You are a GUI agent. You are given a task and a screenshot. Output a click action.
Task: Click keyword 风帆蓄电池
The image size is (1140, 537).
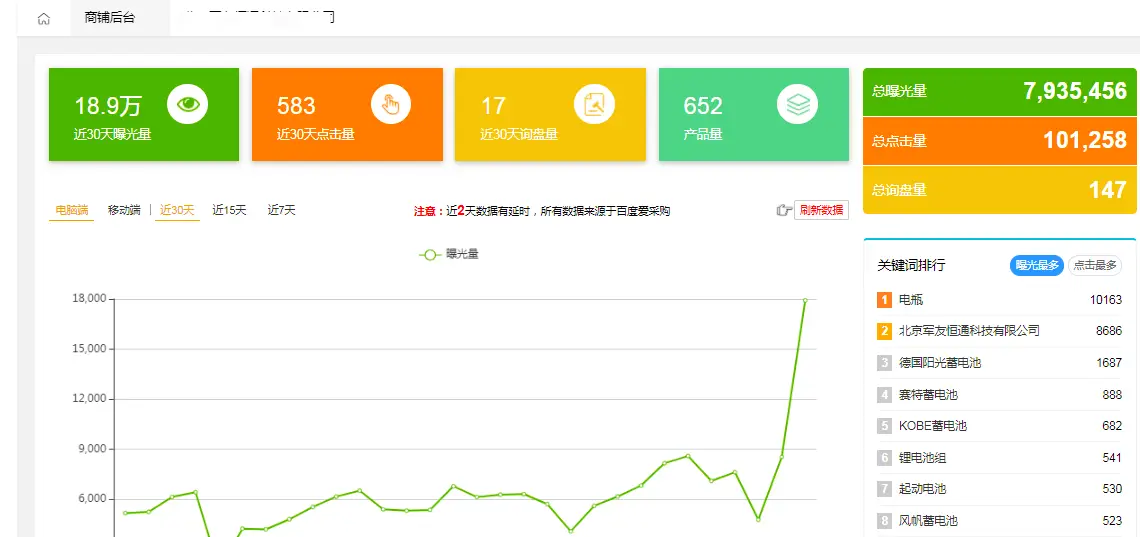[928, 521]
